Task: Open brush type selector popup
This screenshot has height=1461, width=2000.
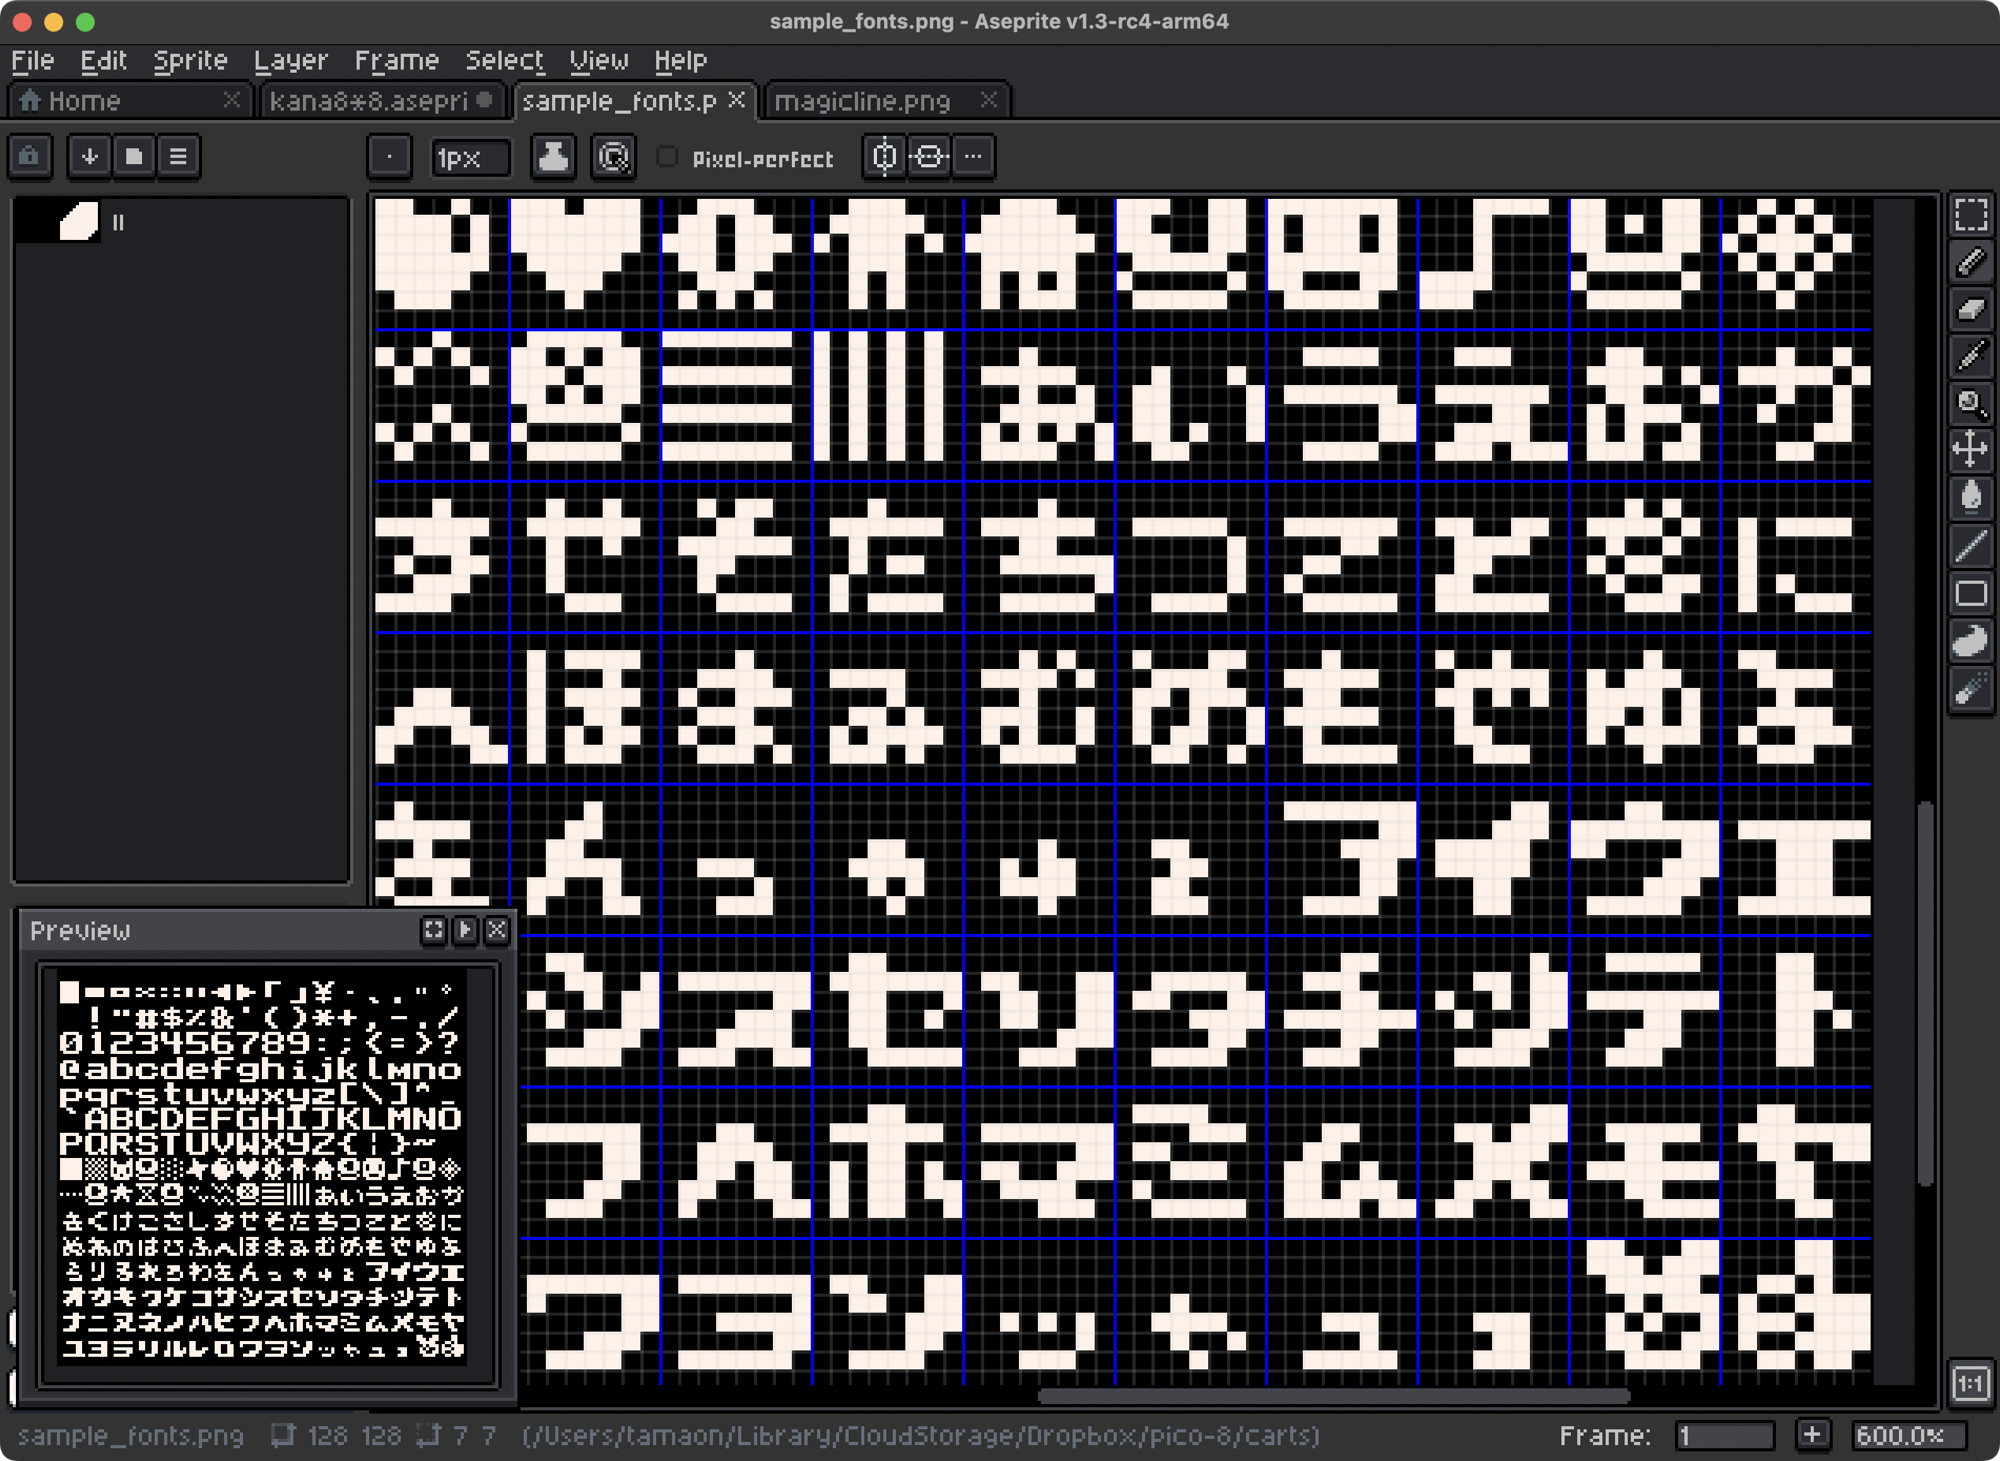Action: click(x=389, y=157)
